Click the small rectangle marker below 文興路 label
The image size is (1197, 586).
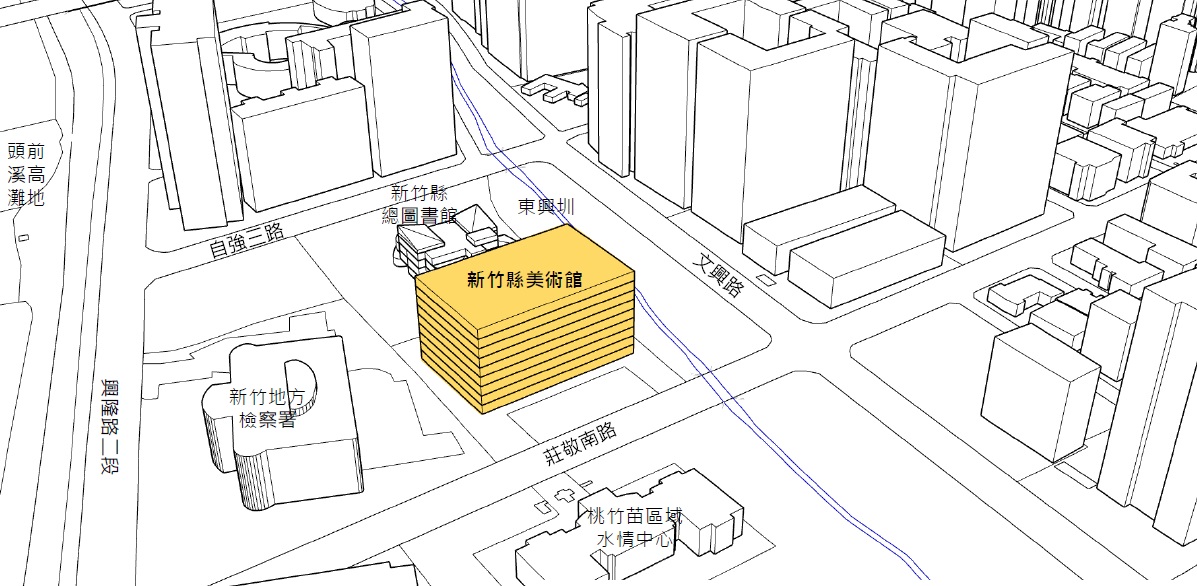coord(765,279)
